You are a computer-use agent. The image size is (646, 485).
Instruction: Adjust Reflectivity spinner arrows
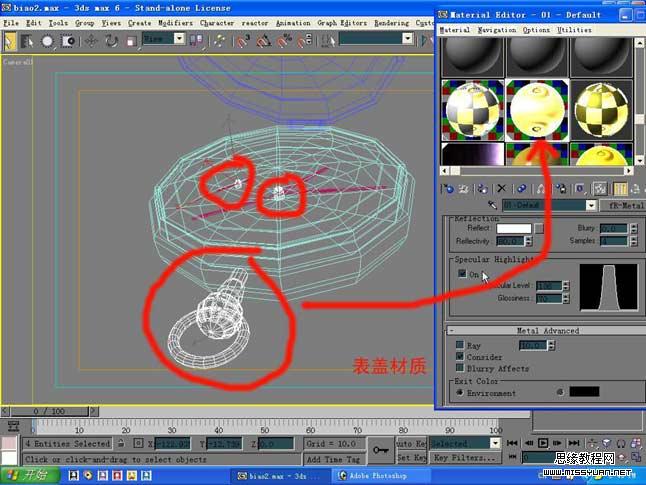[529, 241]
